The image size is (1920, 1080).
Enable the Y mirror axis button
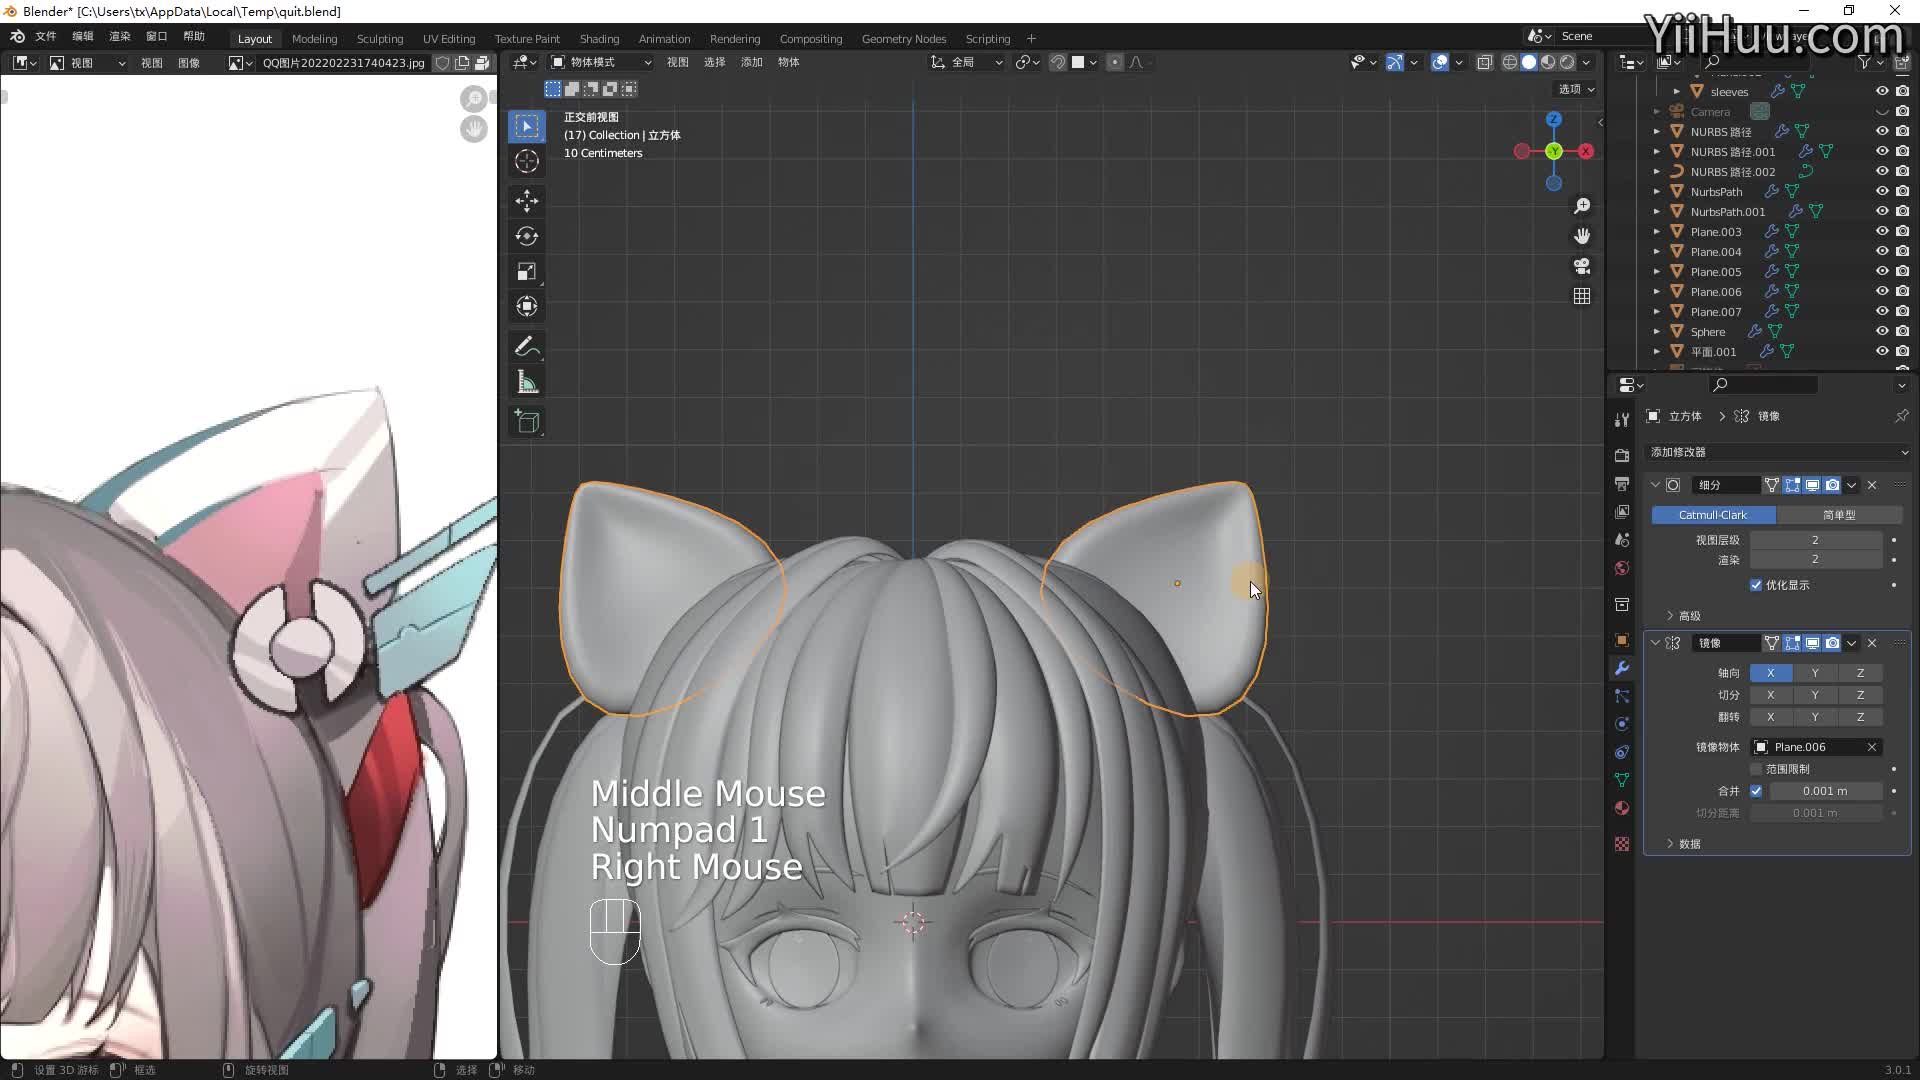click(1815, 673)
